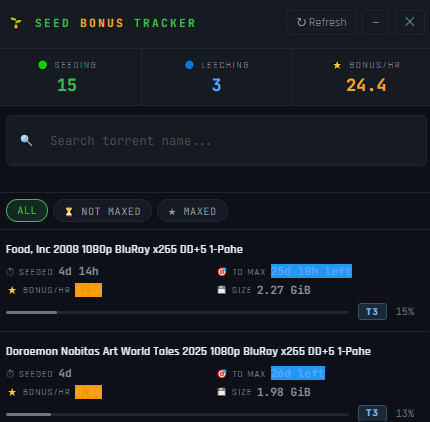
Task: Minimize the Seed Bonus Tracker panel
Action: coord(375,22)
